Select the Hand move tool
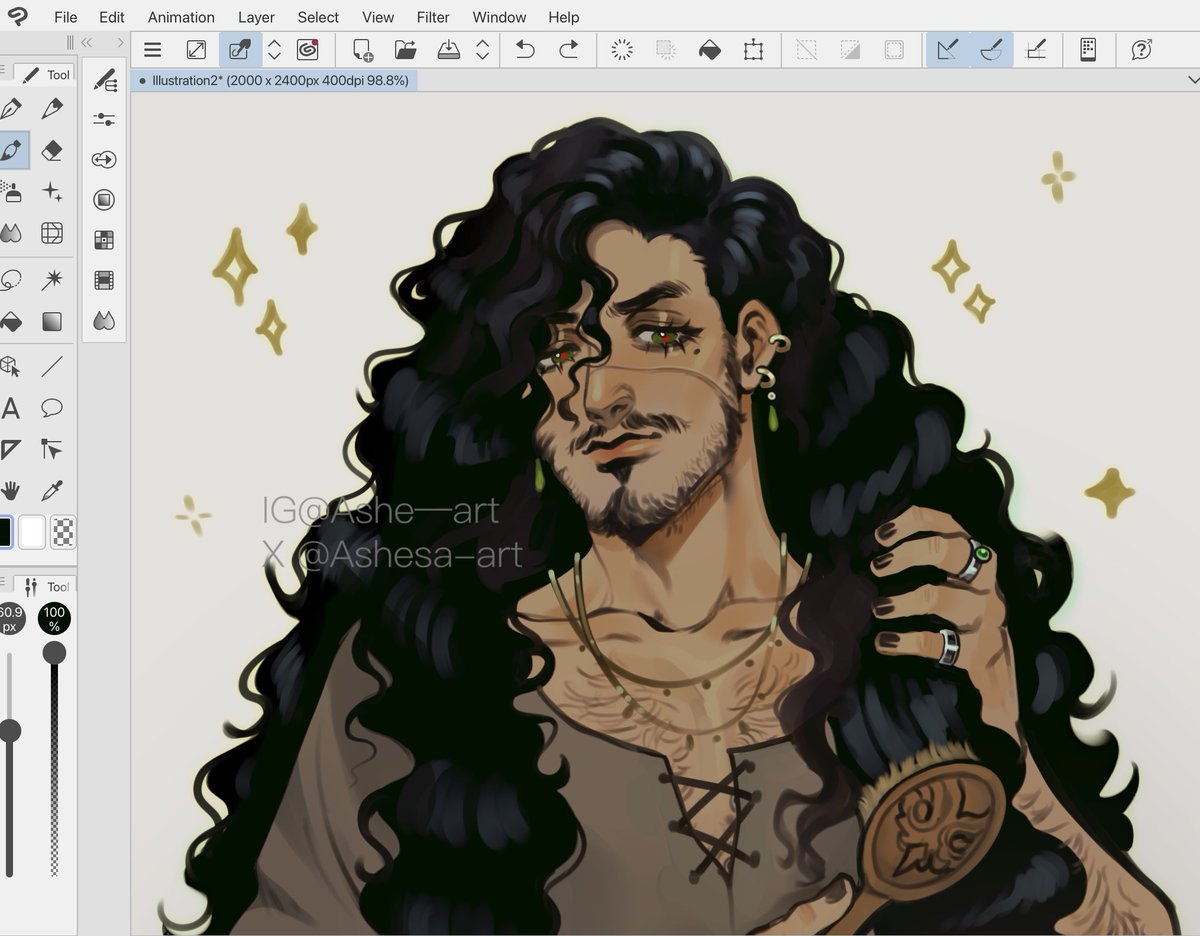 pos(10,490)
